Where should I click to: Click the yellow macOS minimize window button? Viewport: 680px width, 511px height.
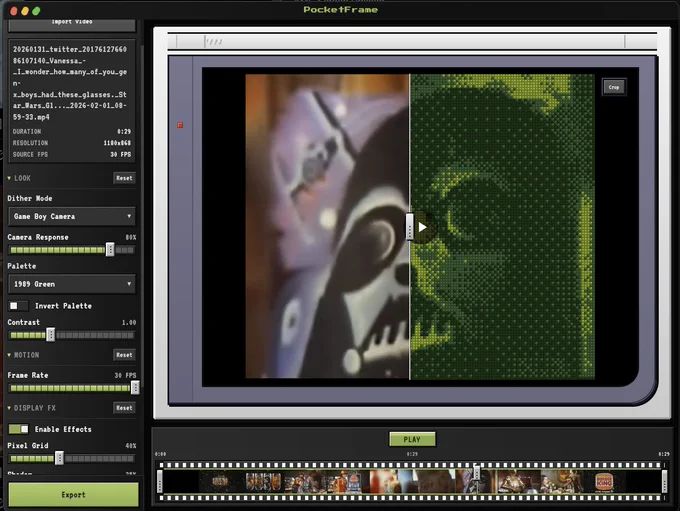25,11
